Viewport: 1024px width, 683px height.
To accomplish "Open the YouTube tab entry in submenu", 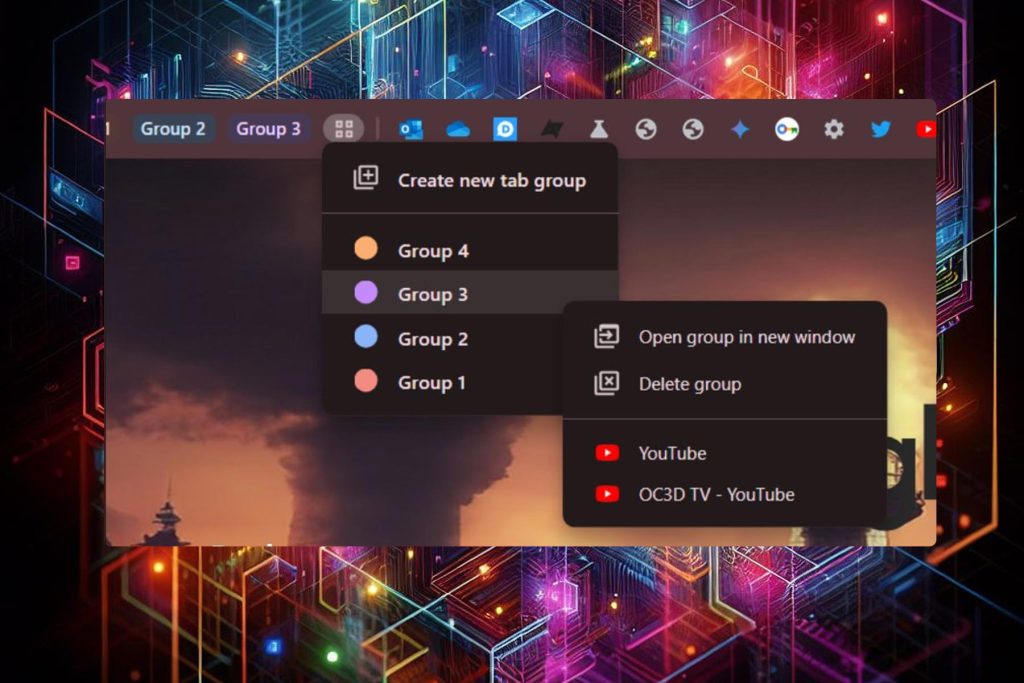I will point(725,453).
